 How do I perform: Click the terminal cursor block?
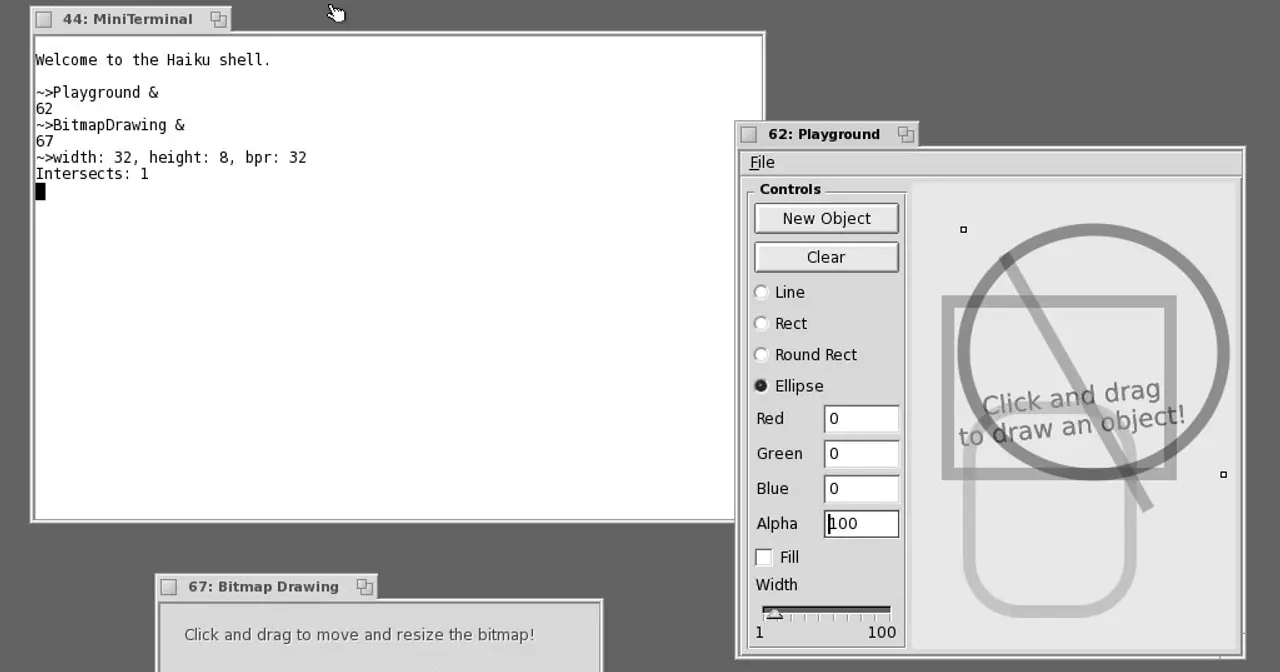click(40, 191)
